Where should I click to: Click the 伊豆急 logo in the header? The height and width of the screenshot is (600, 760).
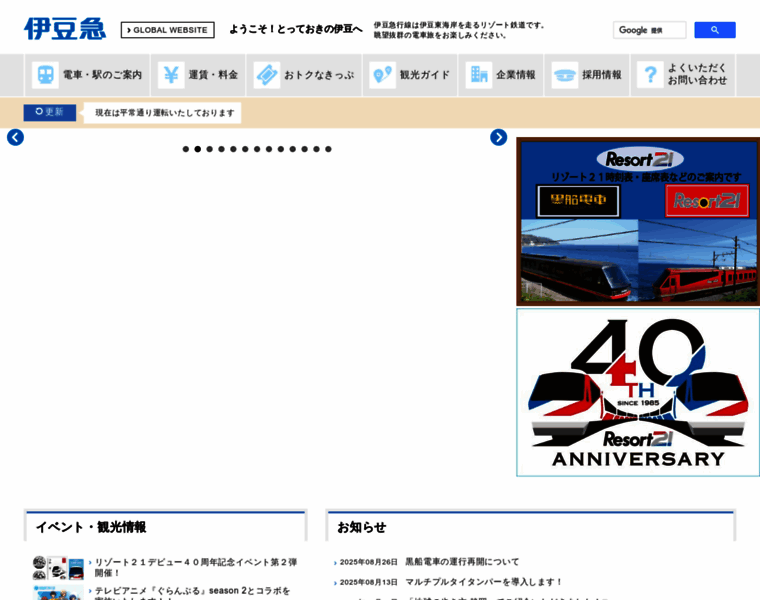(65, 29)
